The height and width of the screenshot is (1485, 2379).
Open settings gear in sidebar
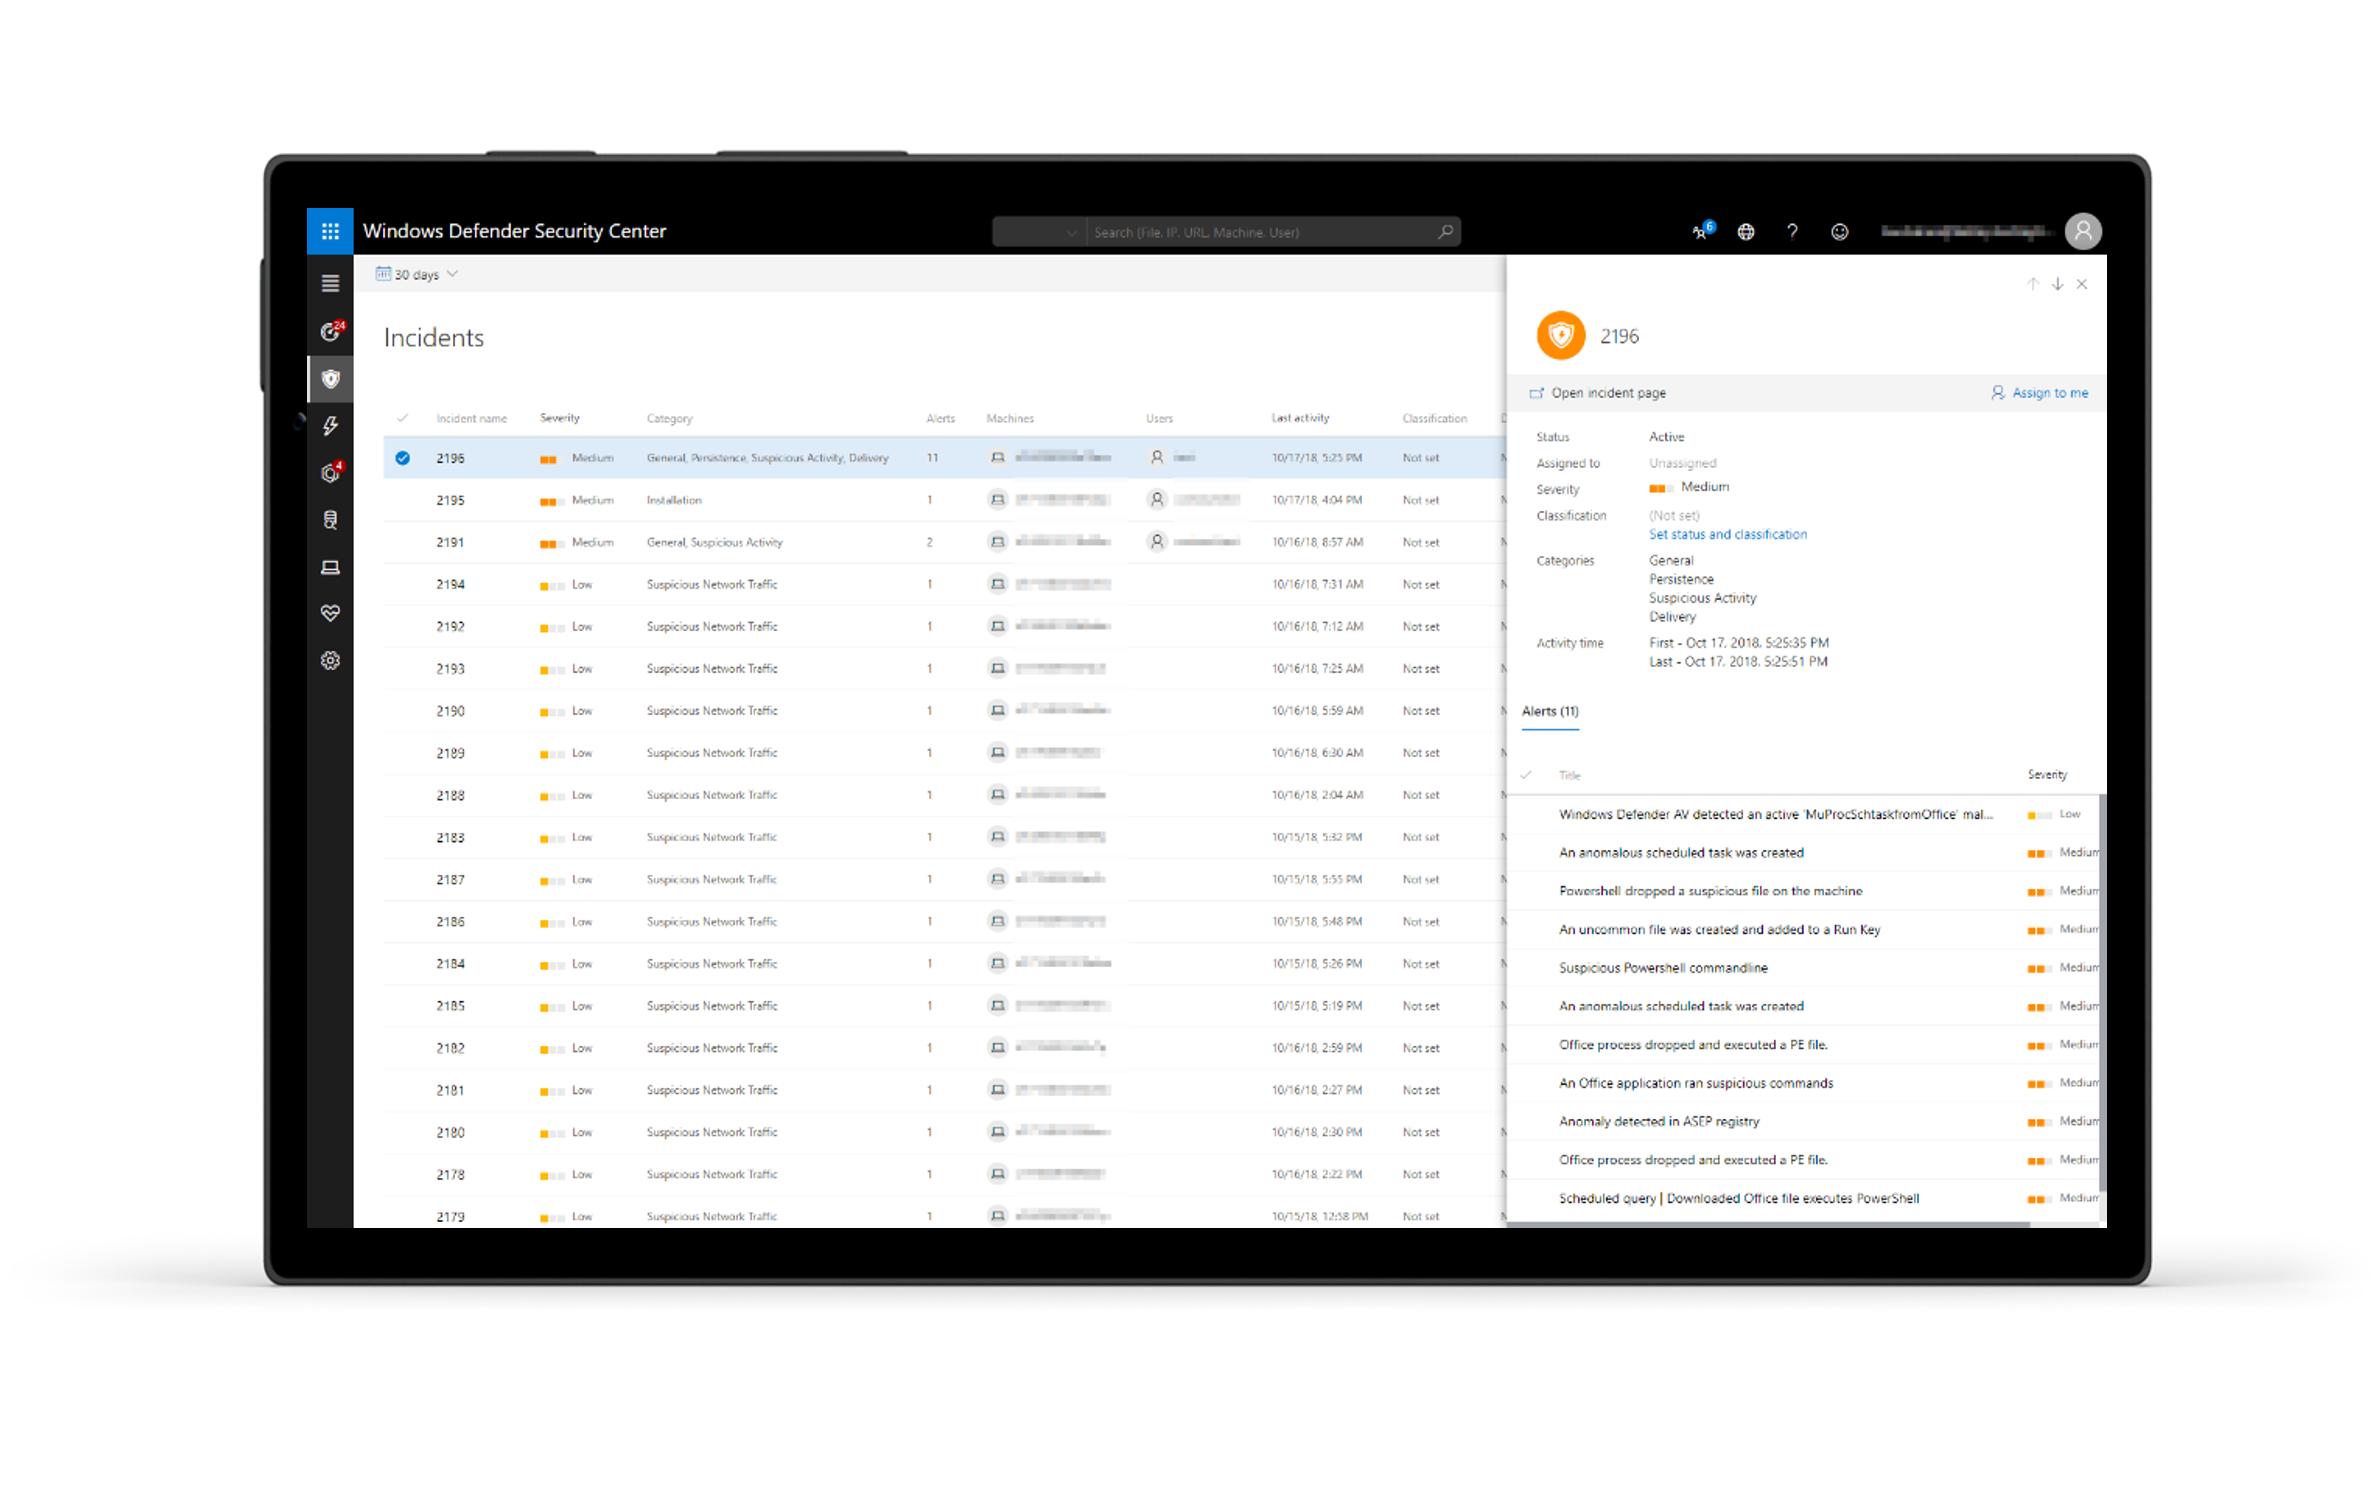tap(330, 660)
